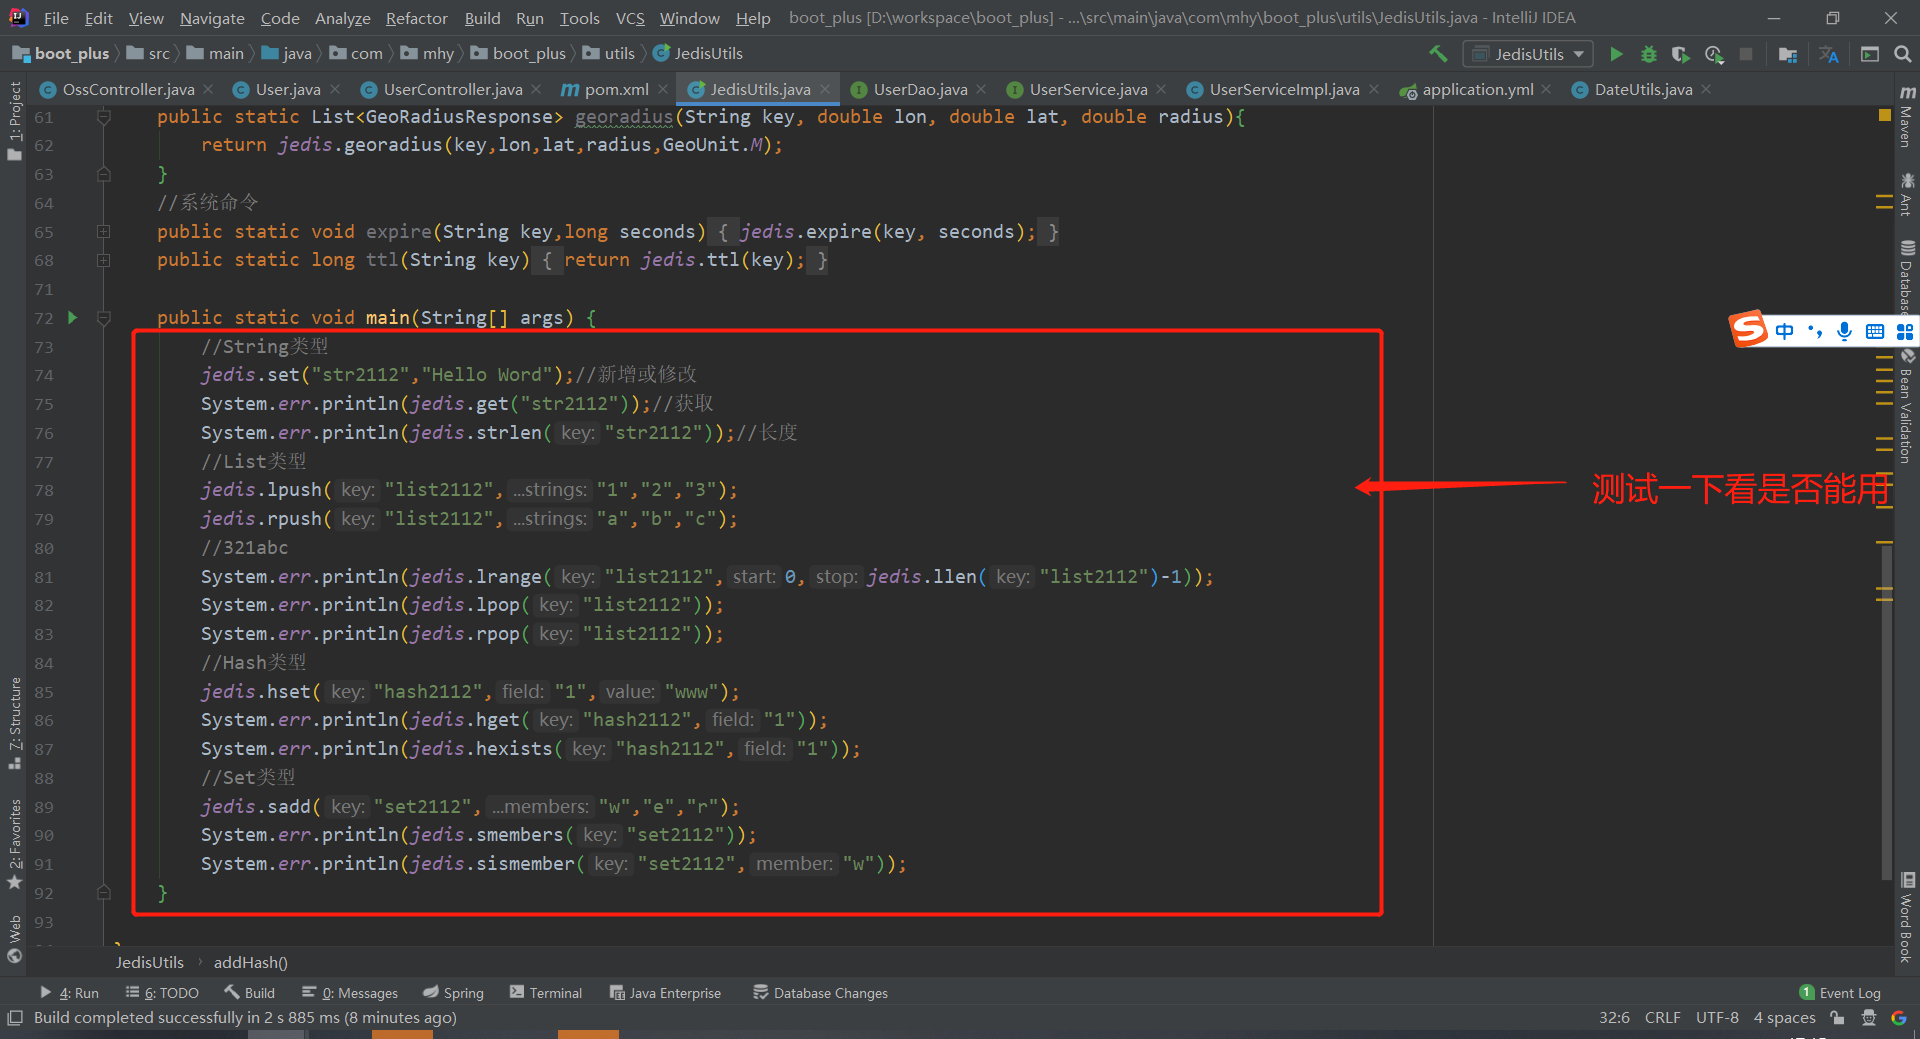This screenshot has height=1039, width=1920.
Task: Click the Sogou soft keyboard icon
Action: (1874, 331)
